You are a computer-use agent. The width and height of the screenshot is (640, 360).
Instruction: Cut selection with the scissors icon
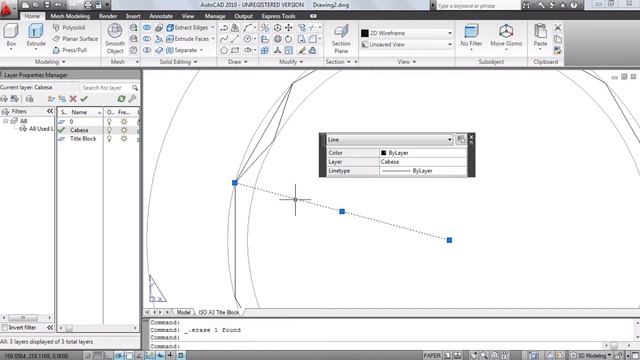coord(558,28)
